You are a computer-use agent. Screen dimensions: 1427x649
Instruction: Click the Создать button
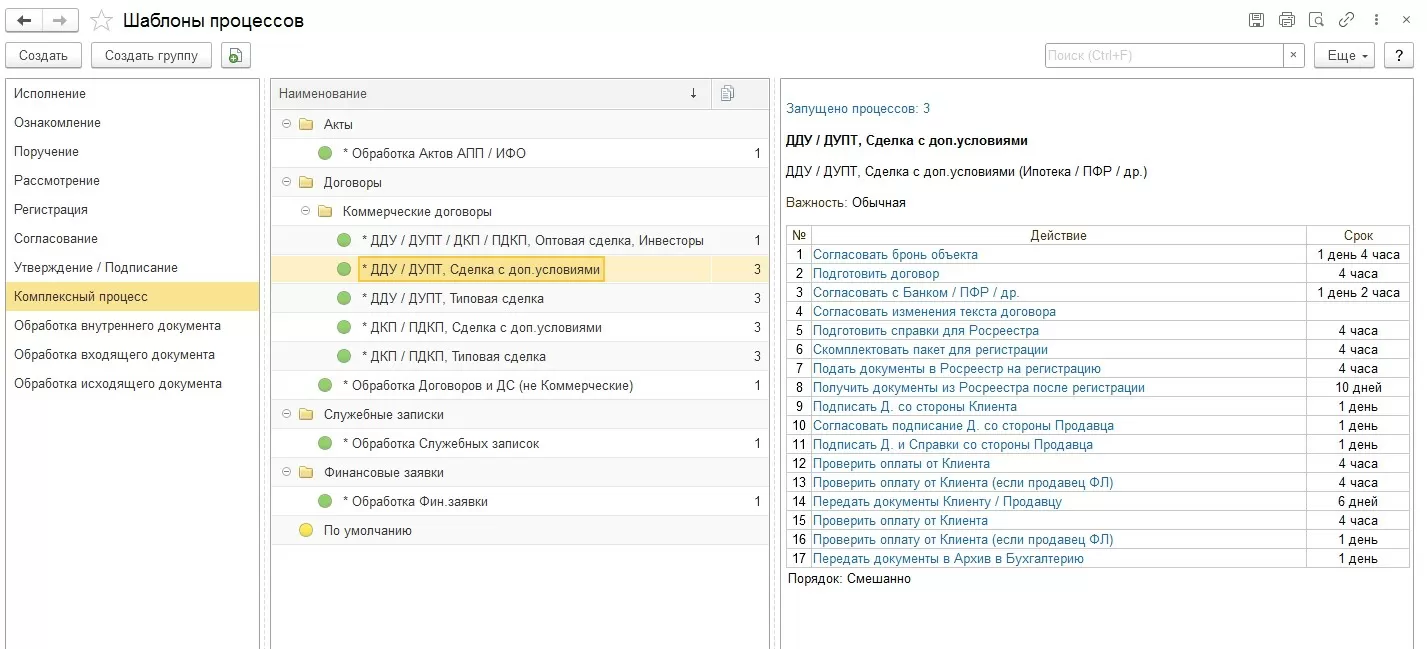point(44,56)
